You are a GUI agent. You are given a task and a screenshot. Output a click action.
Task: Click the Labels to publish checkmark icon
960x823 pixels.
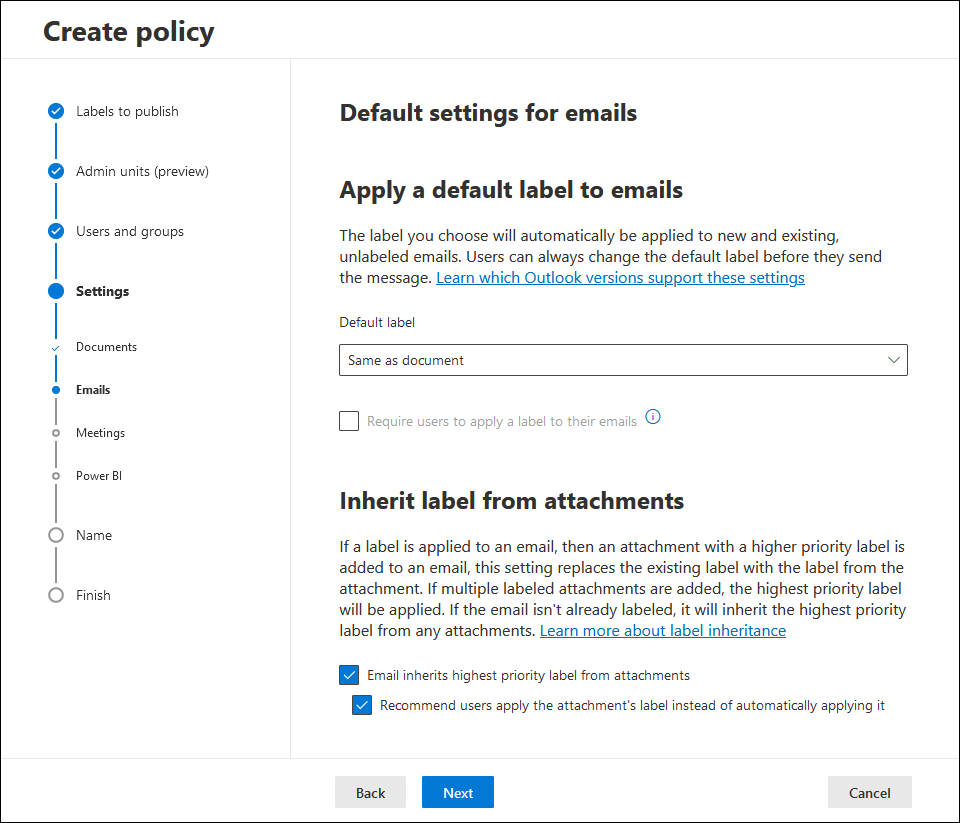56,111
